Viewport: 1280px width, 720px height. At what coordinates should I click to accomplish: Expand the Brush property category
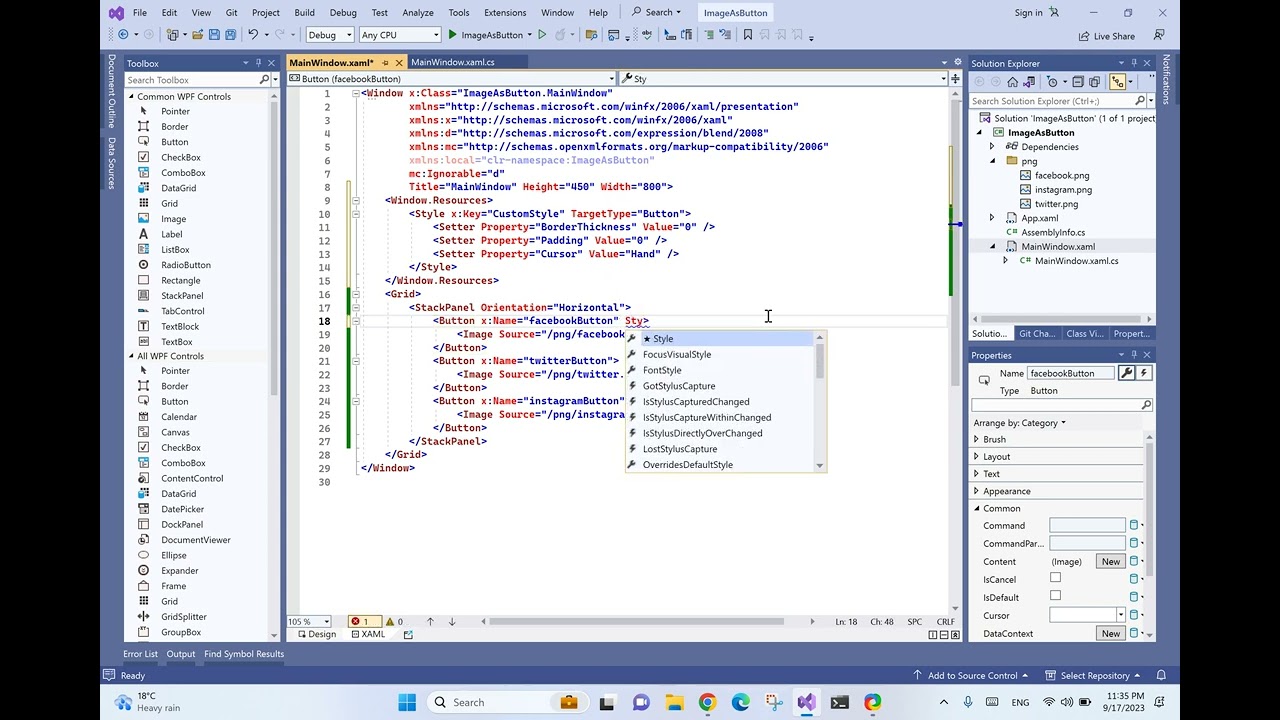tap(977, 439)
